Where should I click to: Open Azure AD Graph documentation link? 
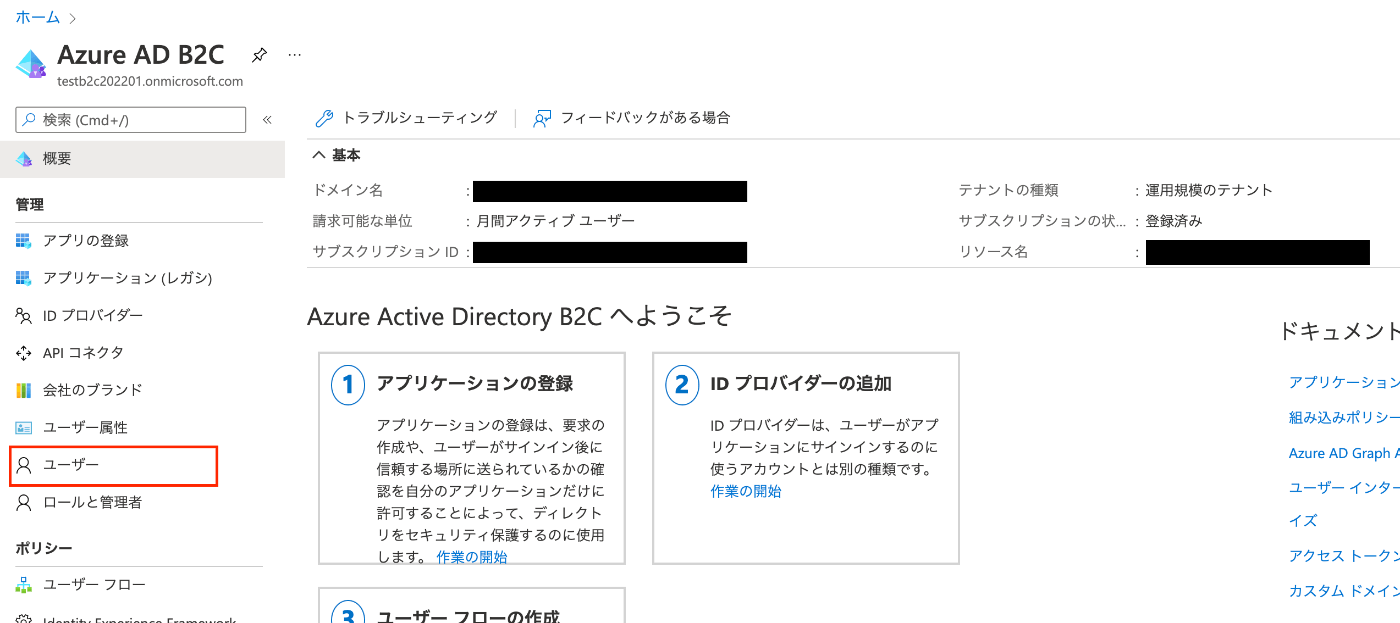tap(1344, 453)
